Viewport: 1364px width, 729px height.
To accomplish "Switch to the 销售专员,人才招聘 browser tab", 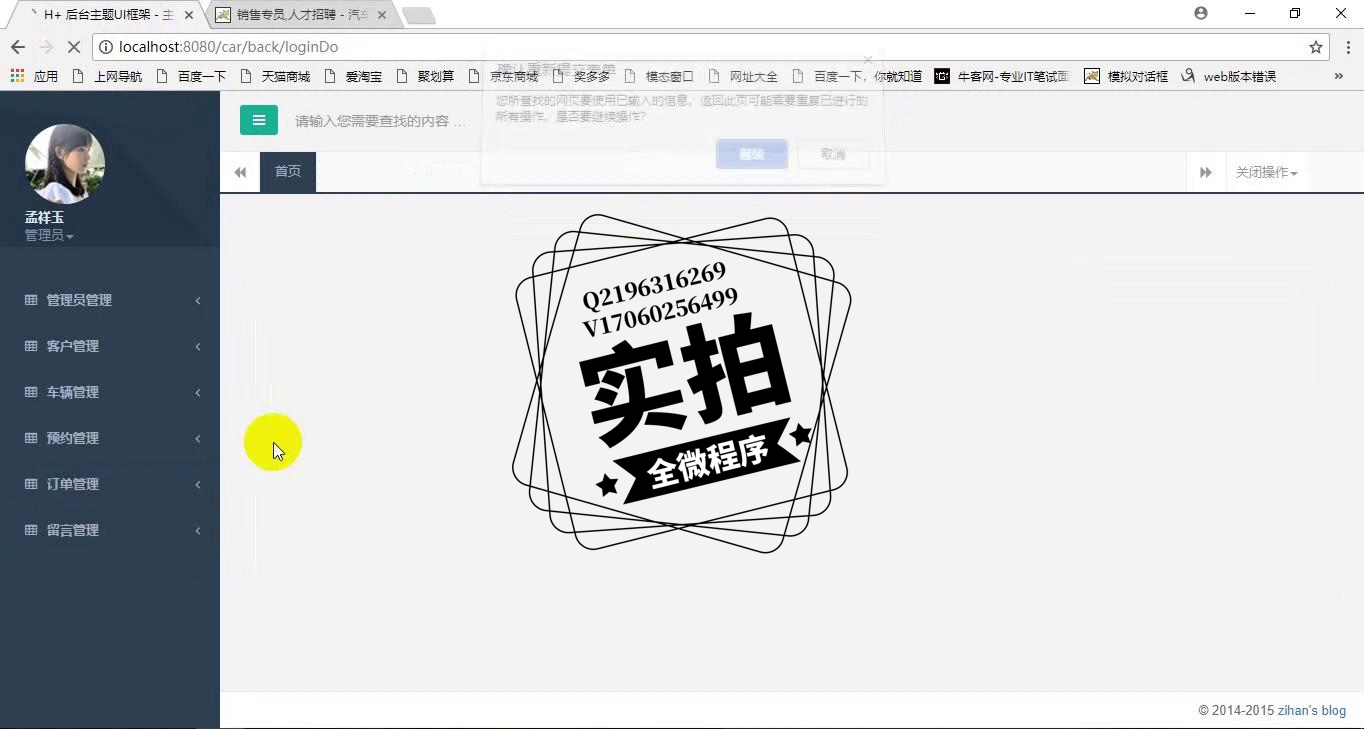I will 300,15.
